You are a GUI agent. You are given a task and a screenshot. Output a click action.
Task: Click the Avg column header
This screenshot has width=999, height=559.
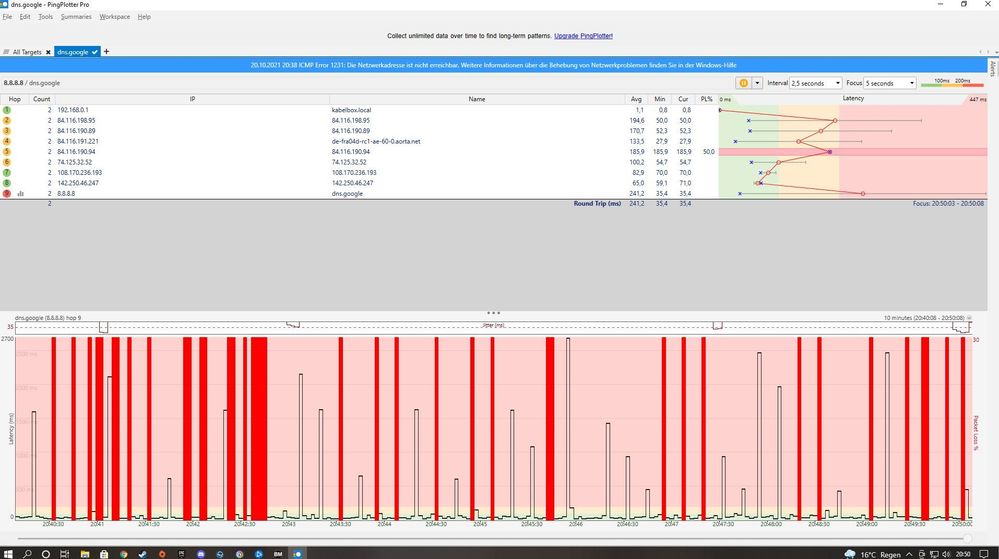(636, 99)
